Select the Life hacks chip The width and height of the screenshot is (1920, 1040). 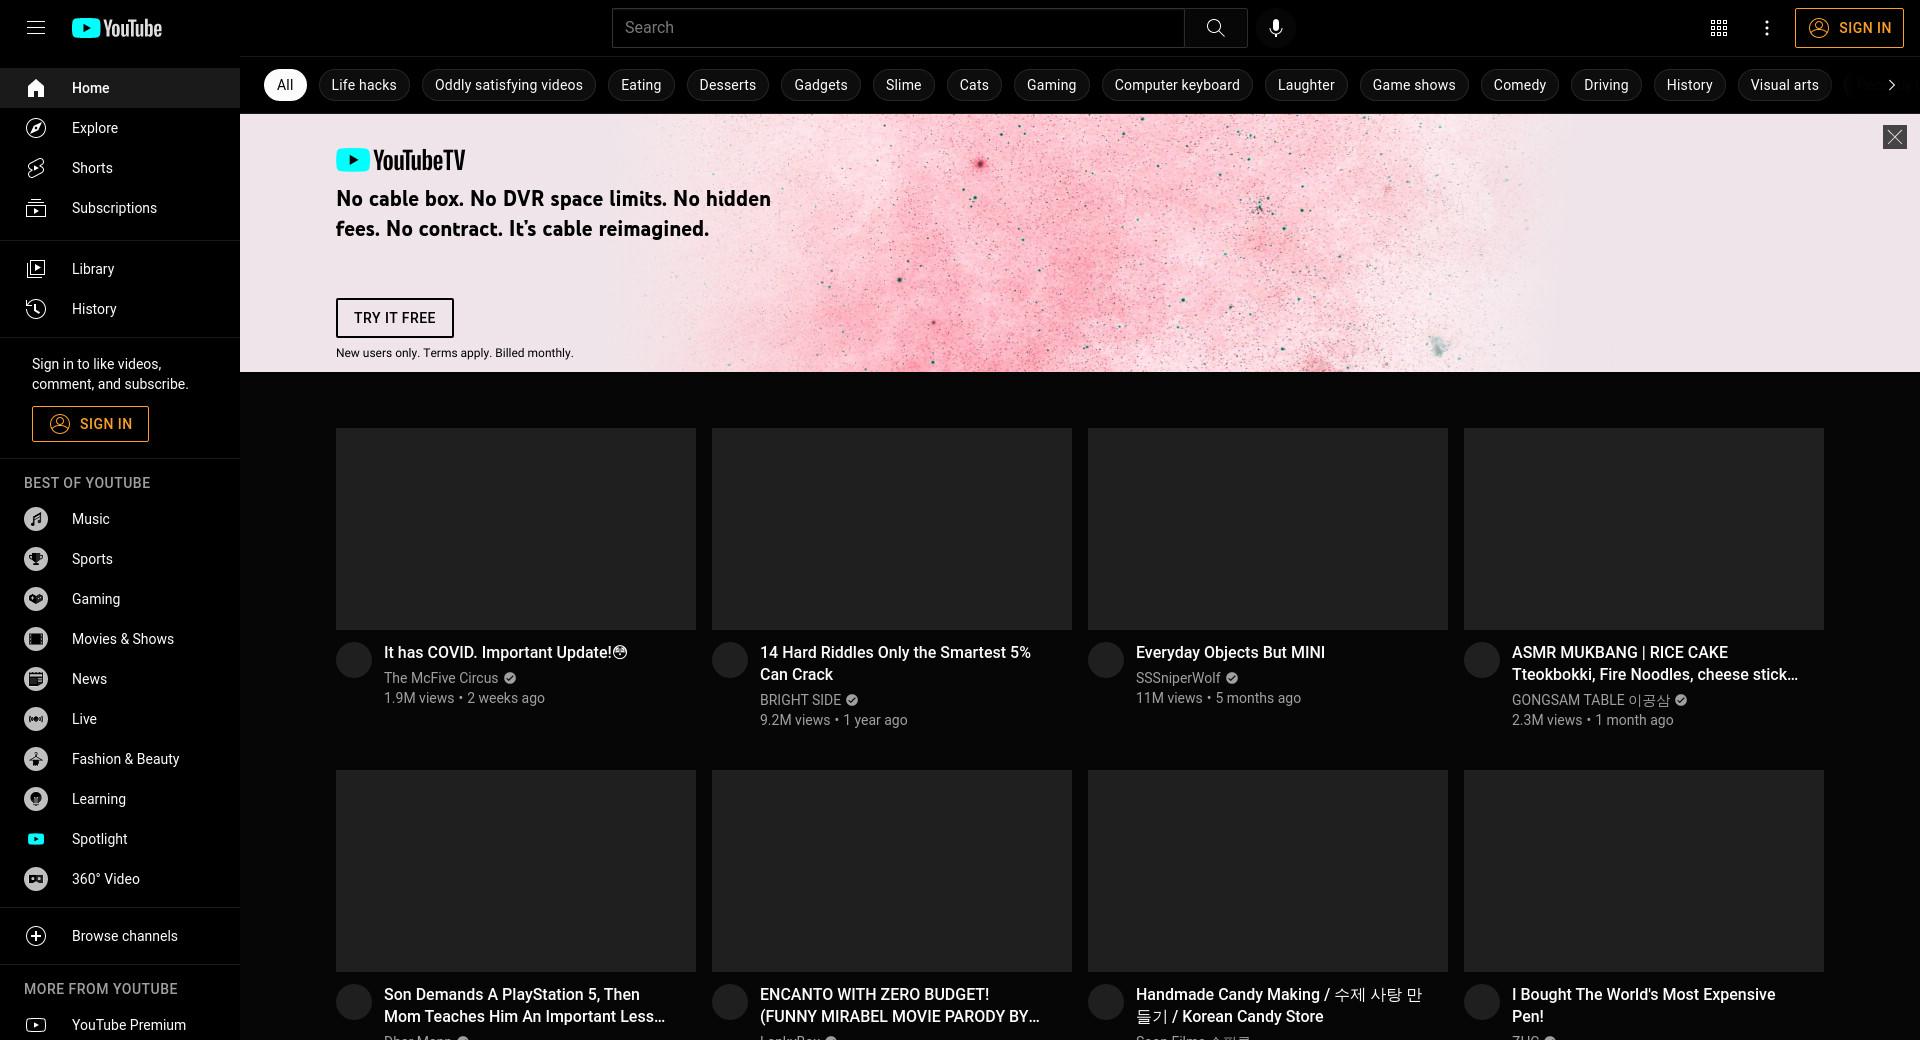click(364, 85)
